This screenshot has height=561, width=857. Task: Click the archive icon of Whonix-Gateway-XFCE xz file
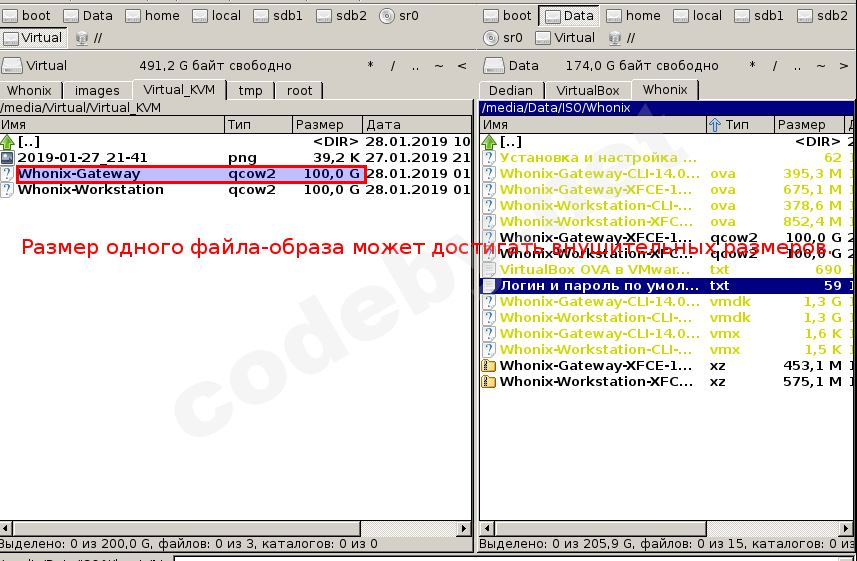pos(489,366)
